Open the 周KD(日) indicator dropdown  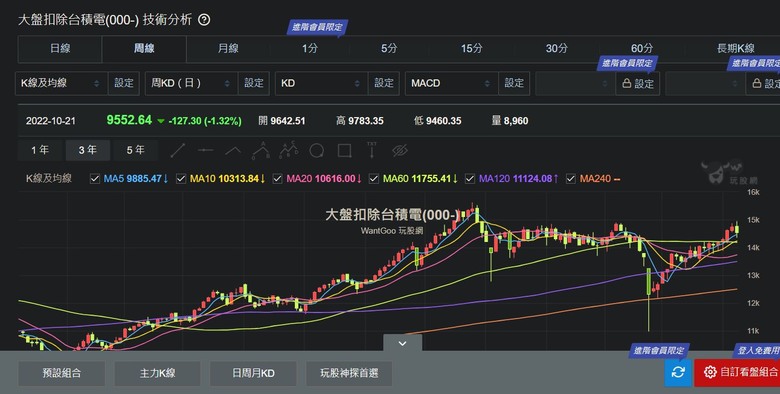pos(192,83)
